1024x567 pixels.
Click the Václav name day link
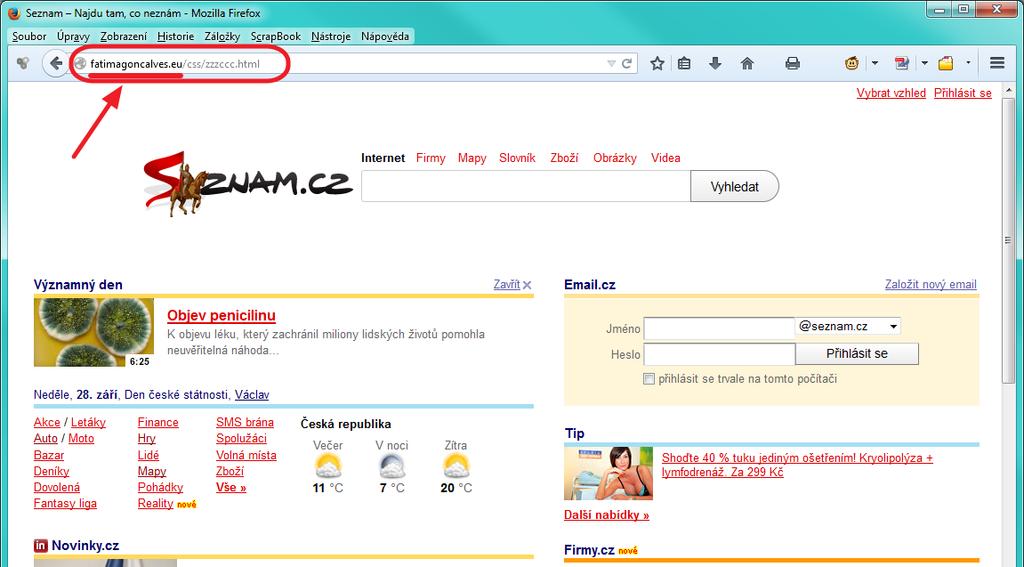pos(251,395)
